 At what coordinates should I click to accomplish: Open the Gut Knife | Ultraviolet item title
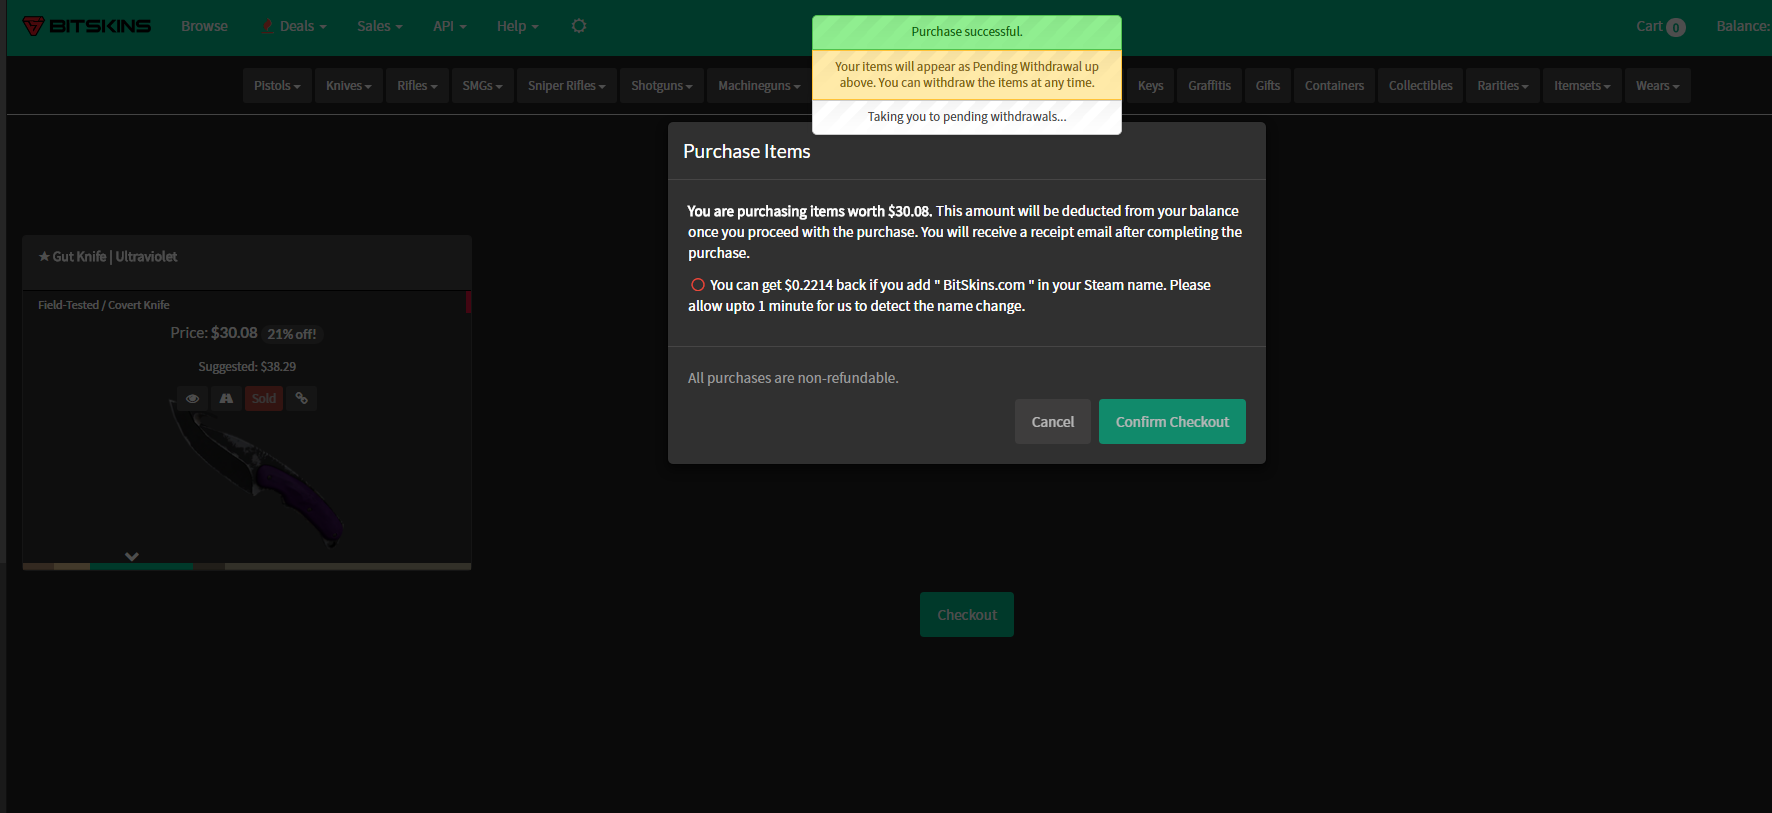click(108, 257)
